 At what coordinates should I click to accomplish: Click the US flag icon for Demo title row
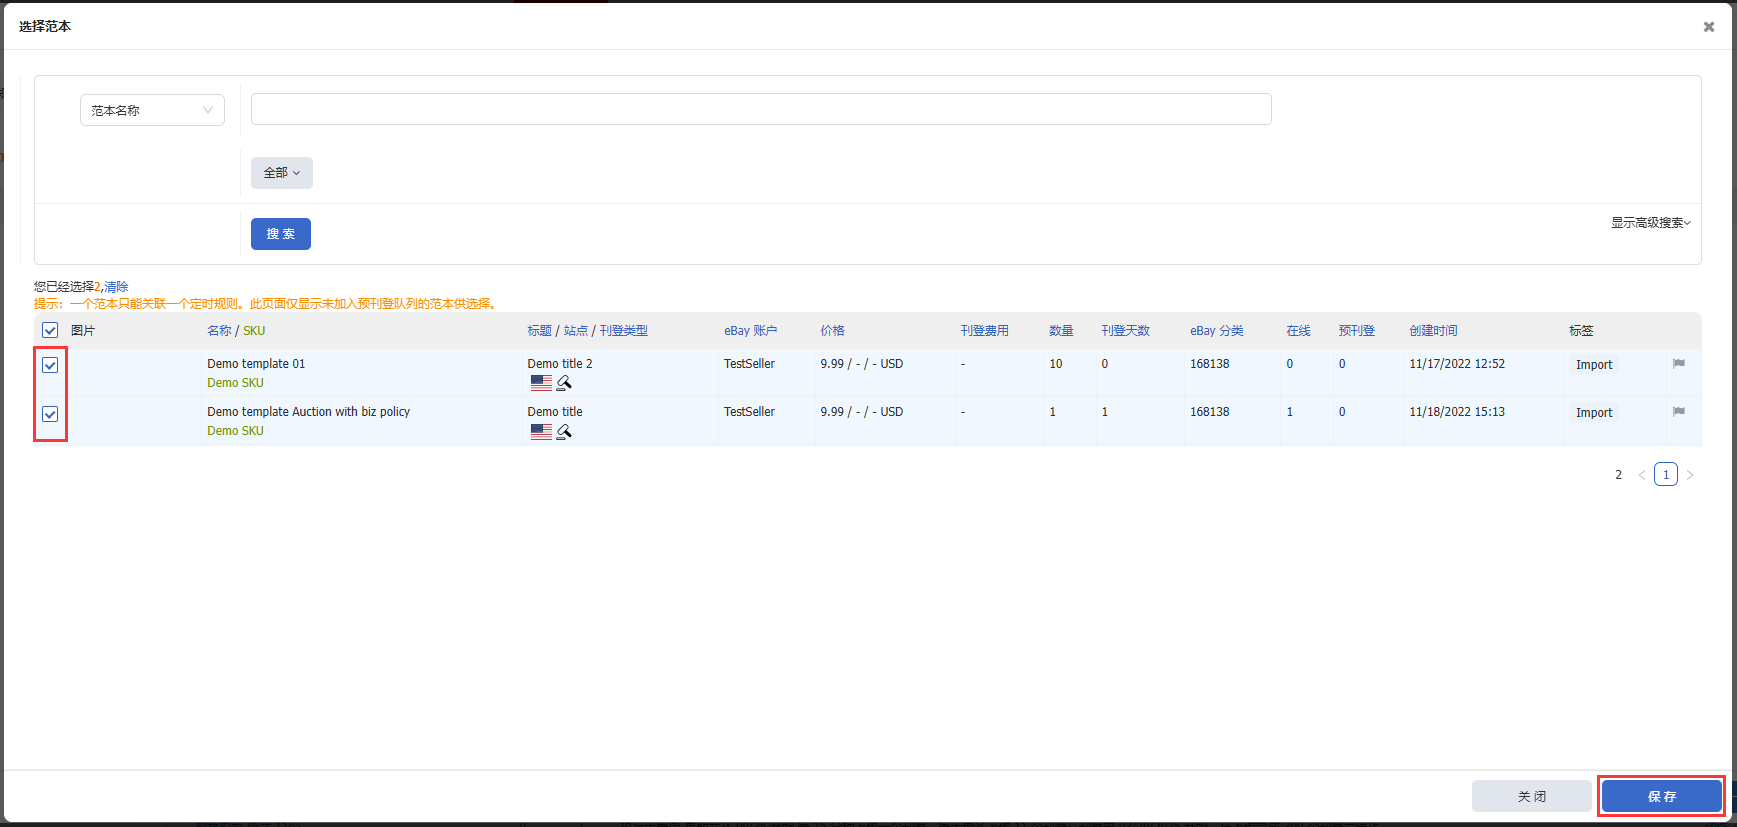pyautogui.click(x=541, y=431)
